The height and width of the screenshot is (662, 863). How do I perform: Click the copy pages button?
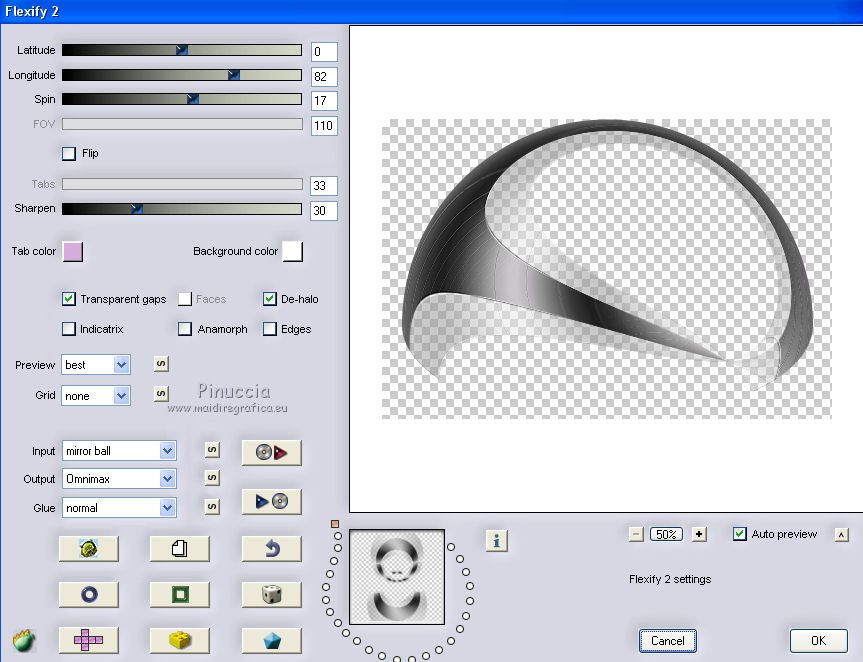click(179, 548)
